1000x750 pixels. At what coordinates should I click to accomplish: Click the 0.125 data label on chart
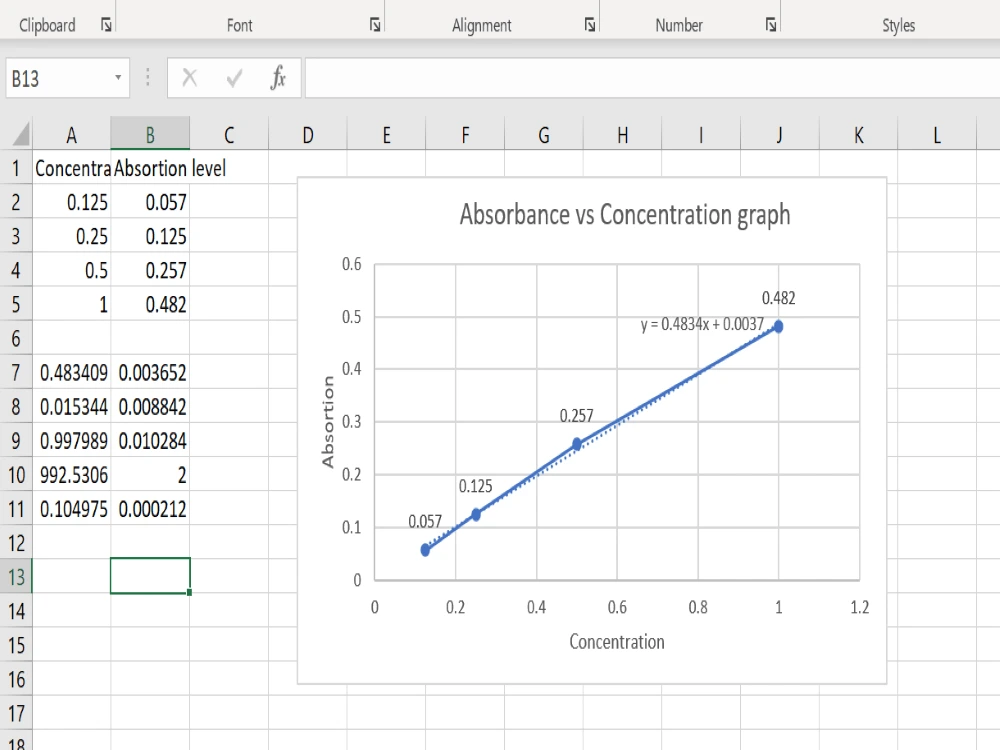pos(475,486)
